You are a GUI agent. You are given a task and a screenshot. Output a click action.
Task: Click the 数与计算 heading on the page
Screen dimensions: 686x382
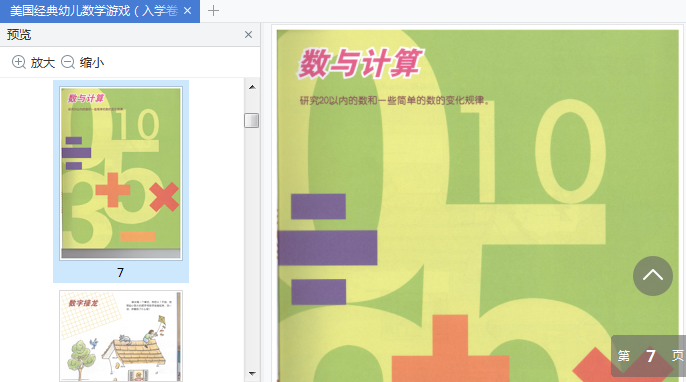coord(360,64)
